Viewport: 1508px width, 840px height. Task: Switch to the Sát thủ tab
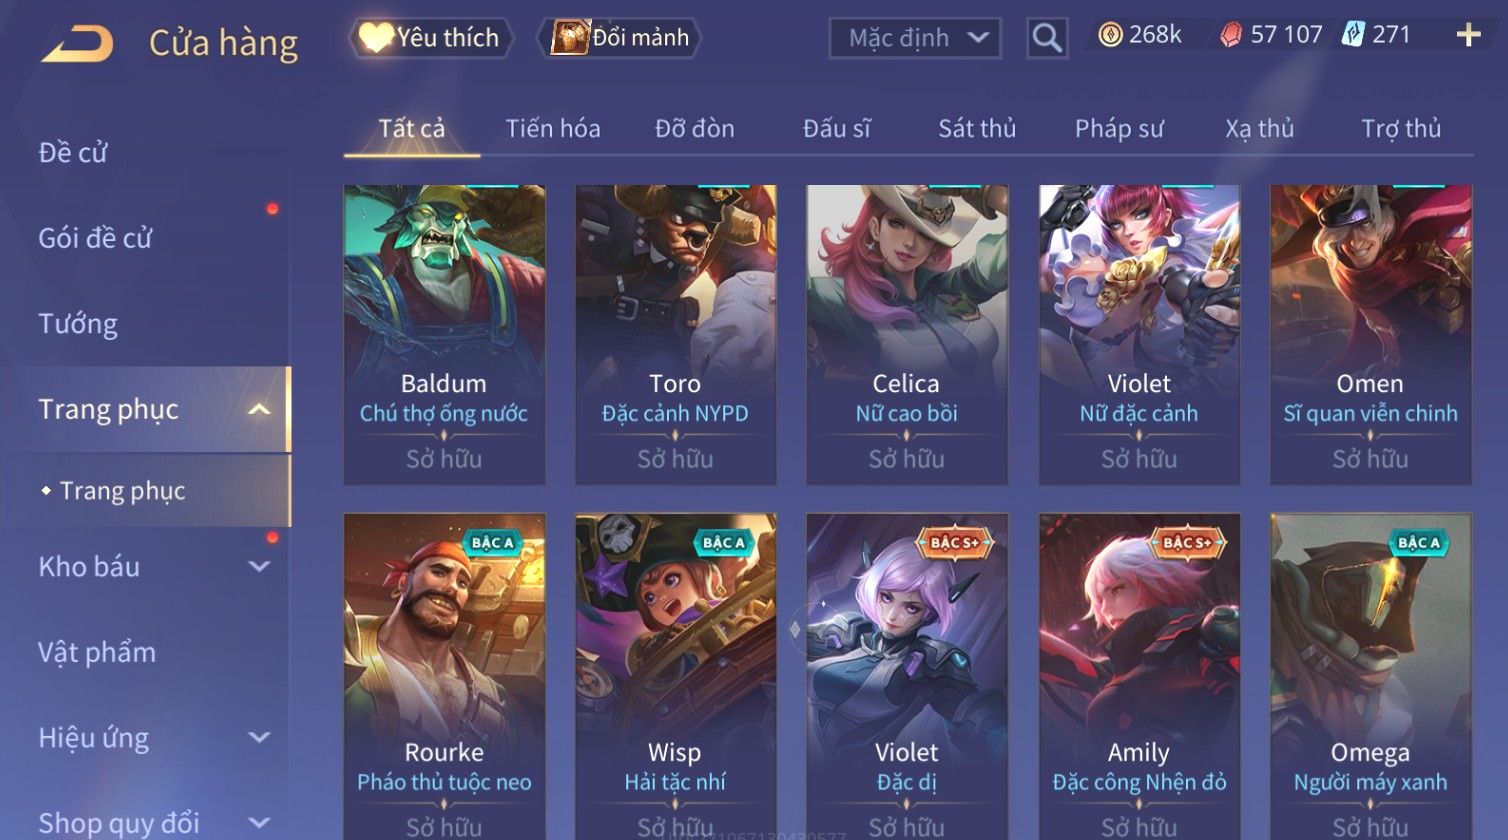[x=977, y=129]
